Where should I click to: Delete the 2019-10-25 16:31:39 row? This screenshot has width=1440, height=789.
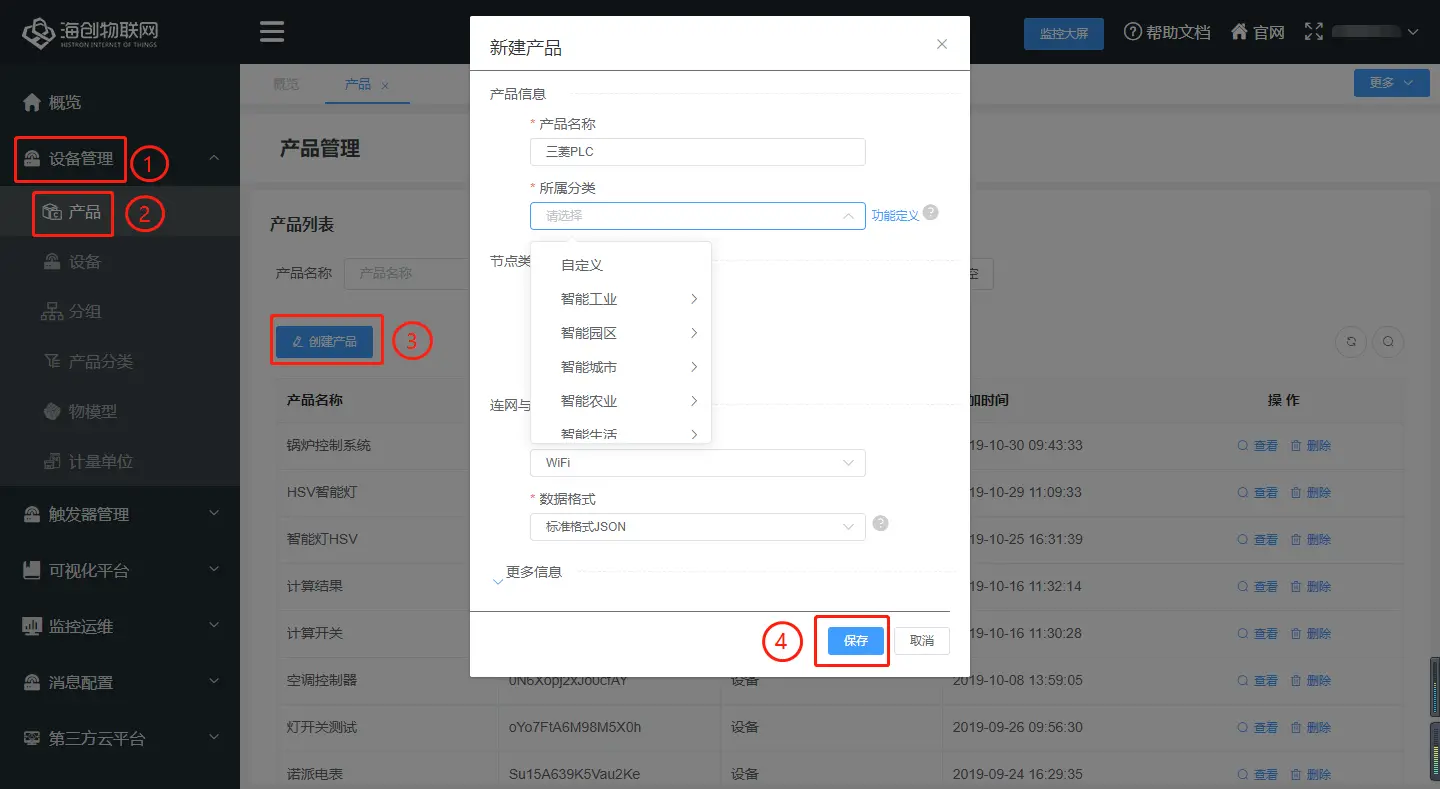1310,540
